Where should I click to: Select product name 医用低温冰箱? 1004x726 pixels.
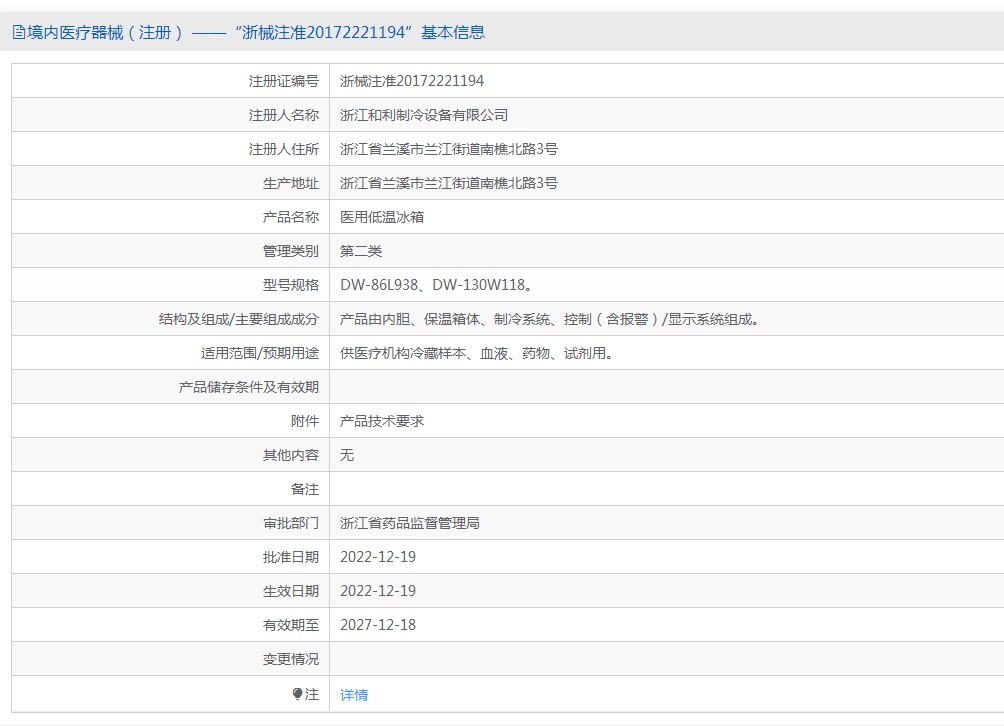[x=382, y=216]
